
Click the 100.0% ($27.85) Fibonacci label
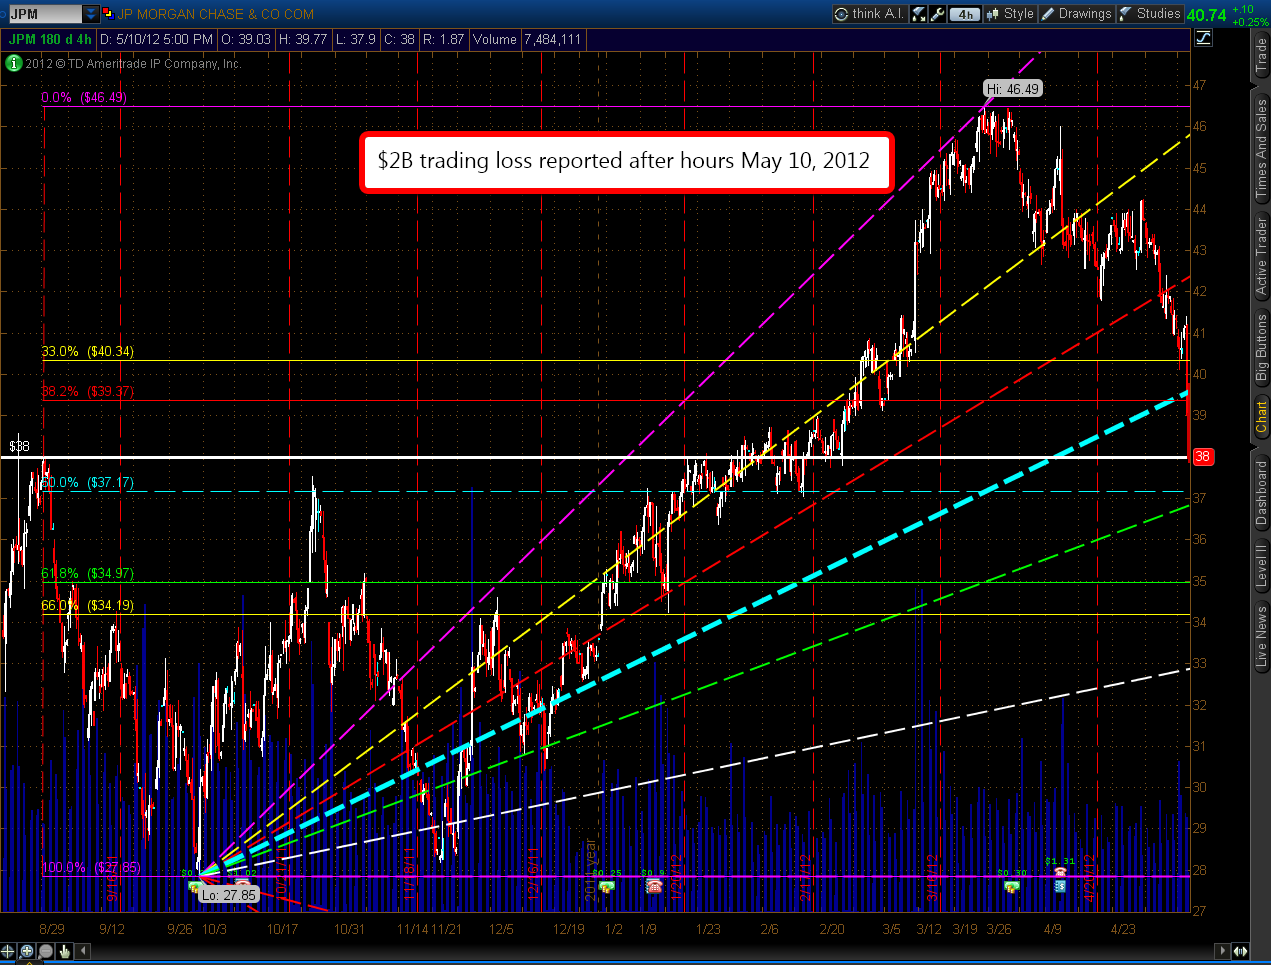tap(91, 867)
